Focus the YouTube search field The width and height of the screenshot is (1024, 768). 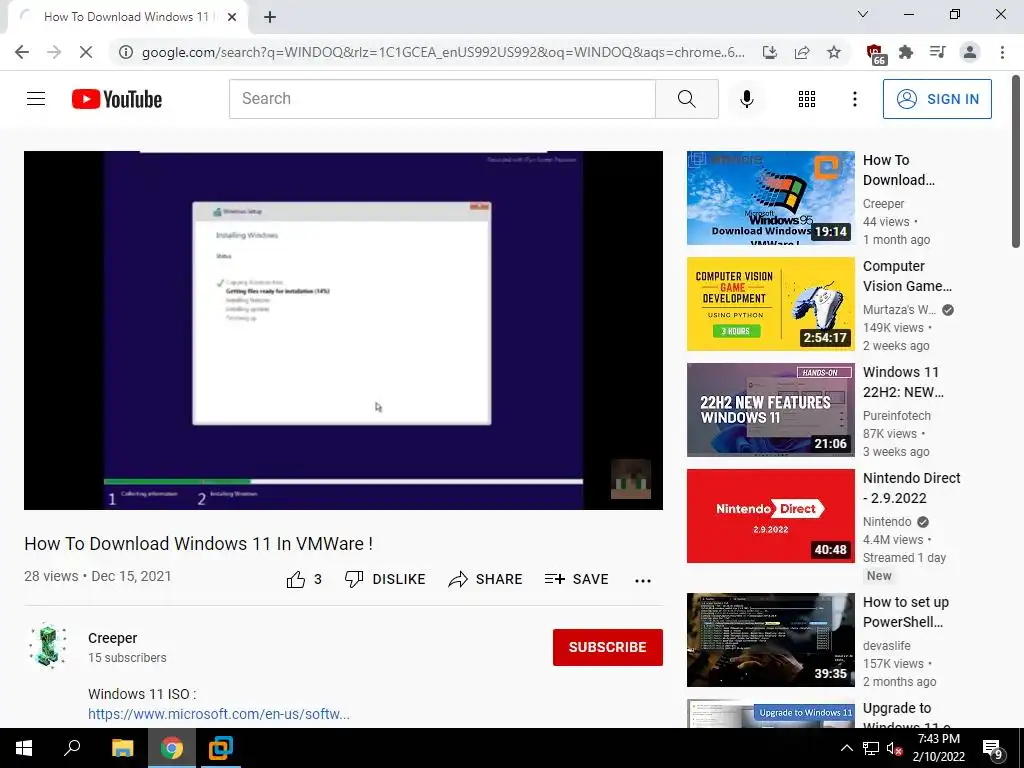tap(442, 99)
